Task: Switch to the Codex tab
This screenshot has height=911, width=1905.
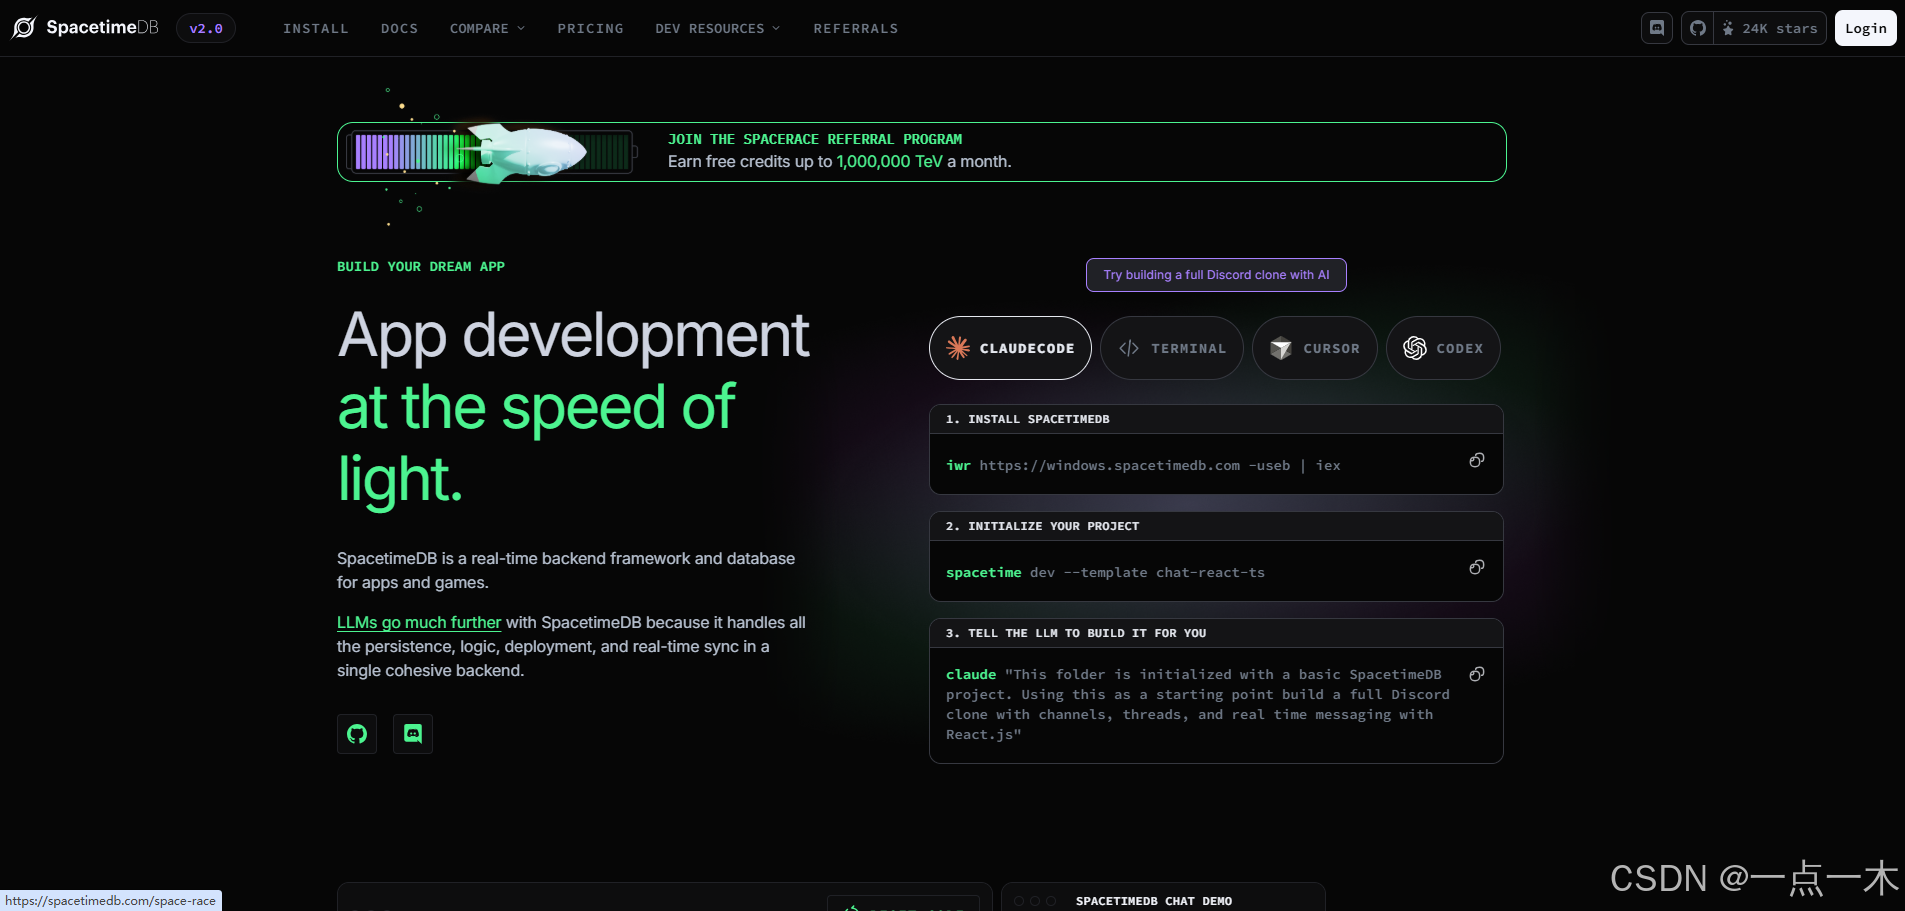Action: [x=1443, y=348]
